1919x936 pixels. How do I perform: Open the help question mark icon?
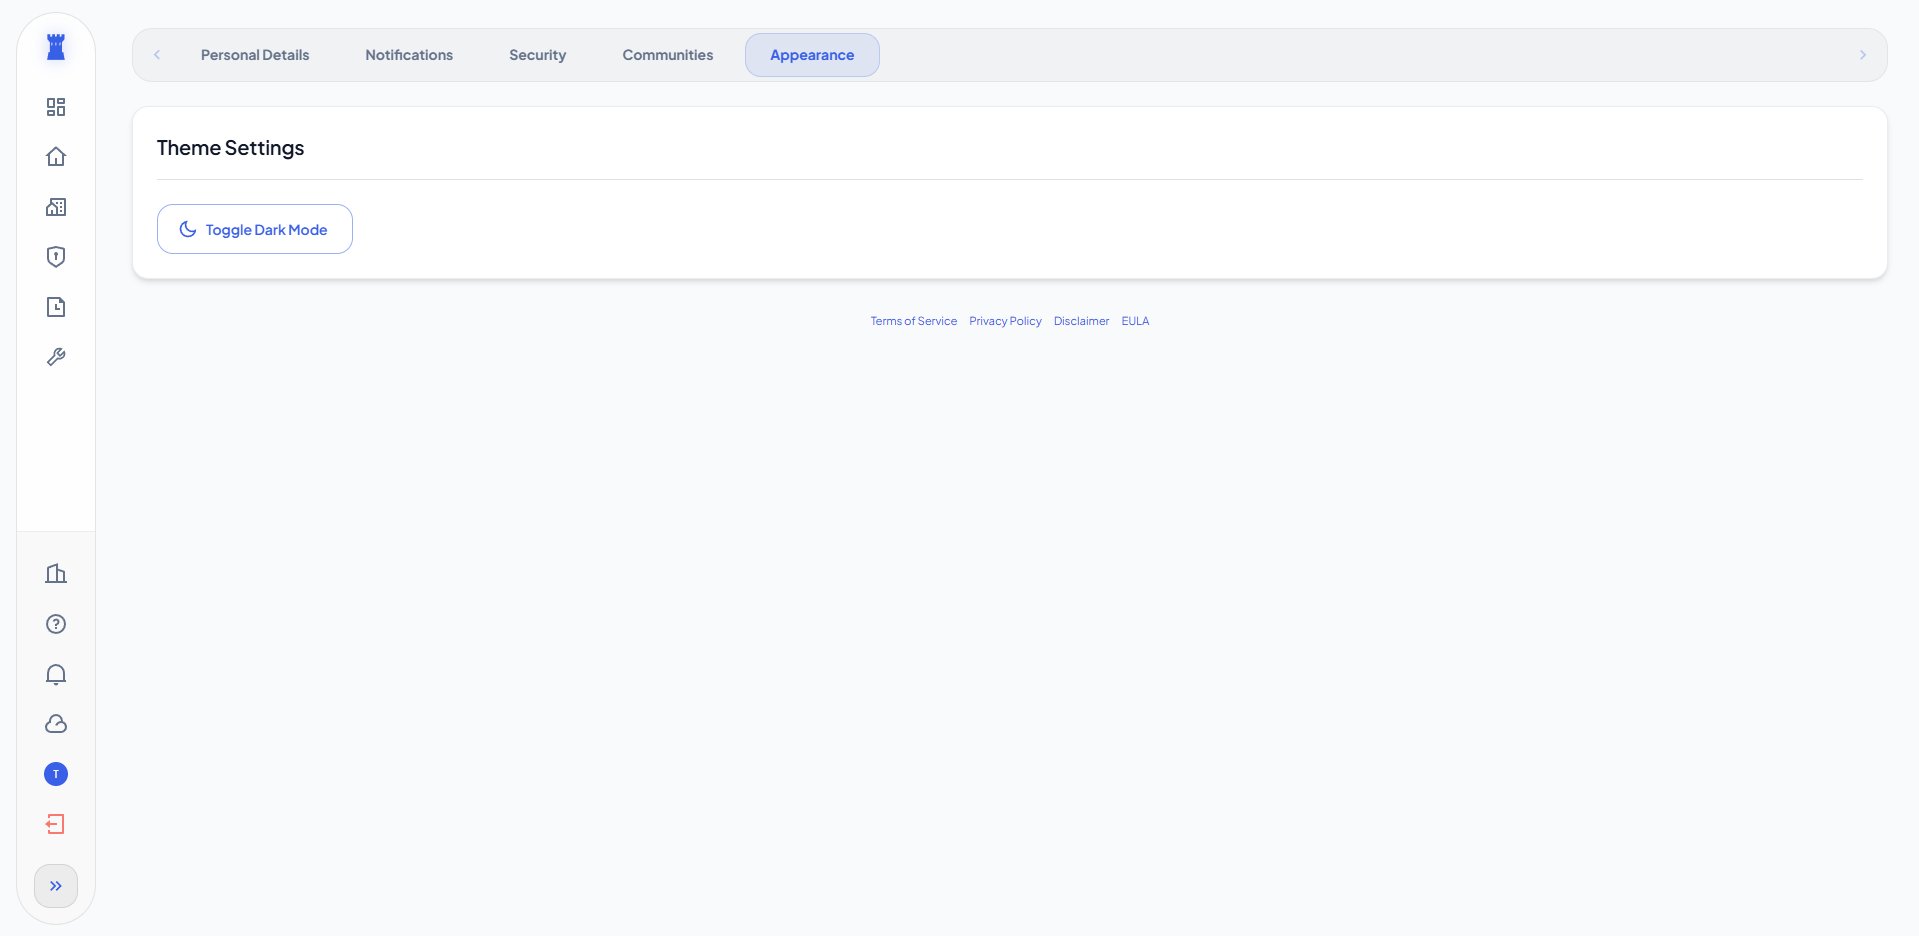pyautogui.click(x=56, y=624)
